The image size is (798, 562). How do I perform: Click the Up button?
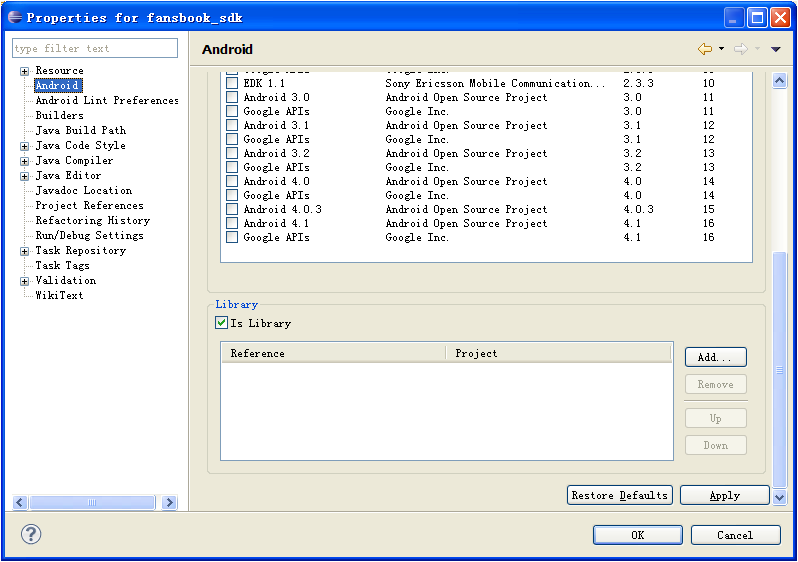click(716, 418)
